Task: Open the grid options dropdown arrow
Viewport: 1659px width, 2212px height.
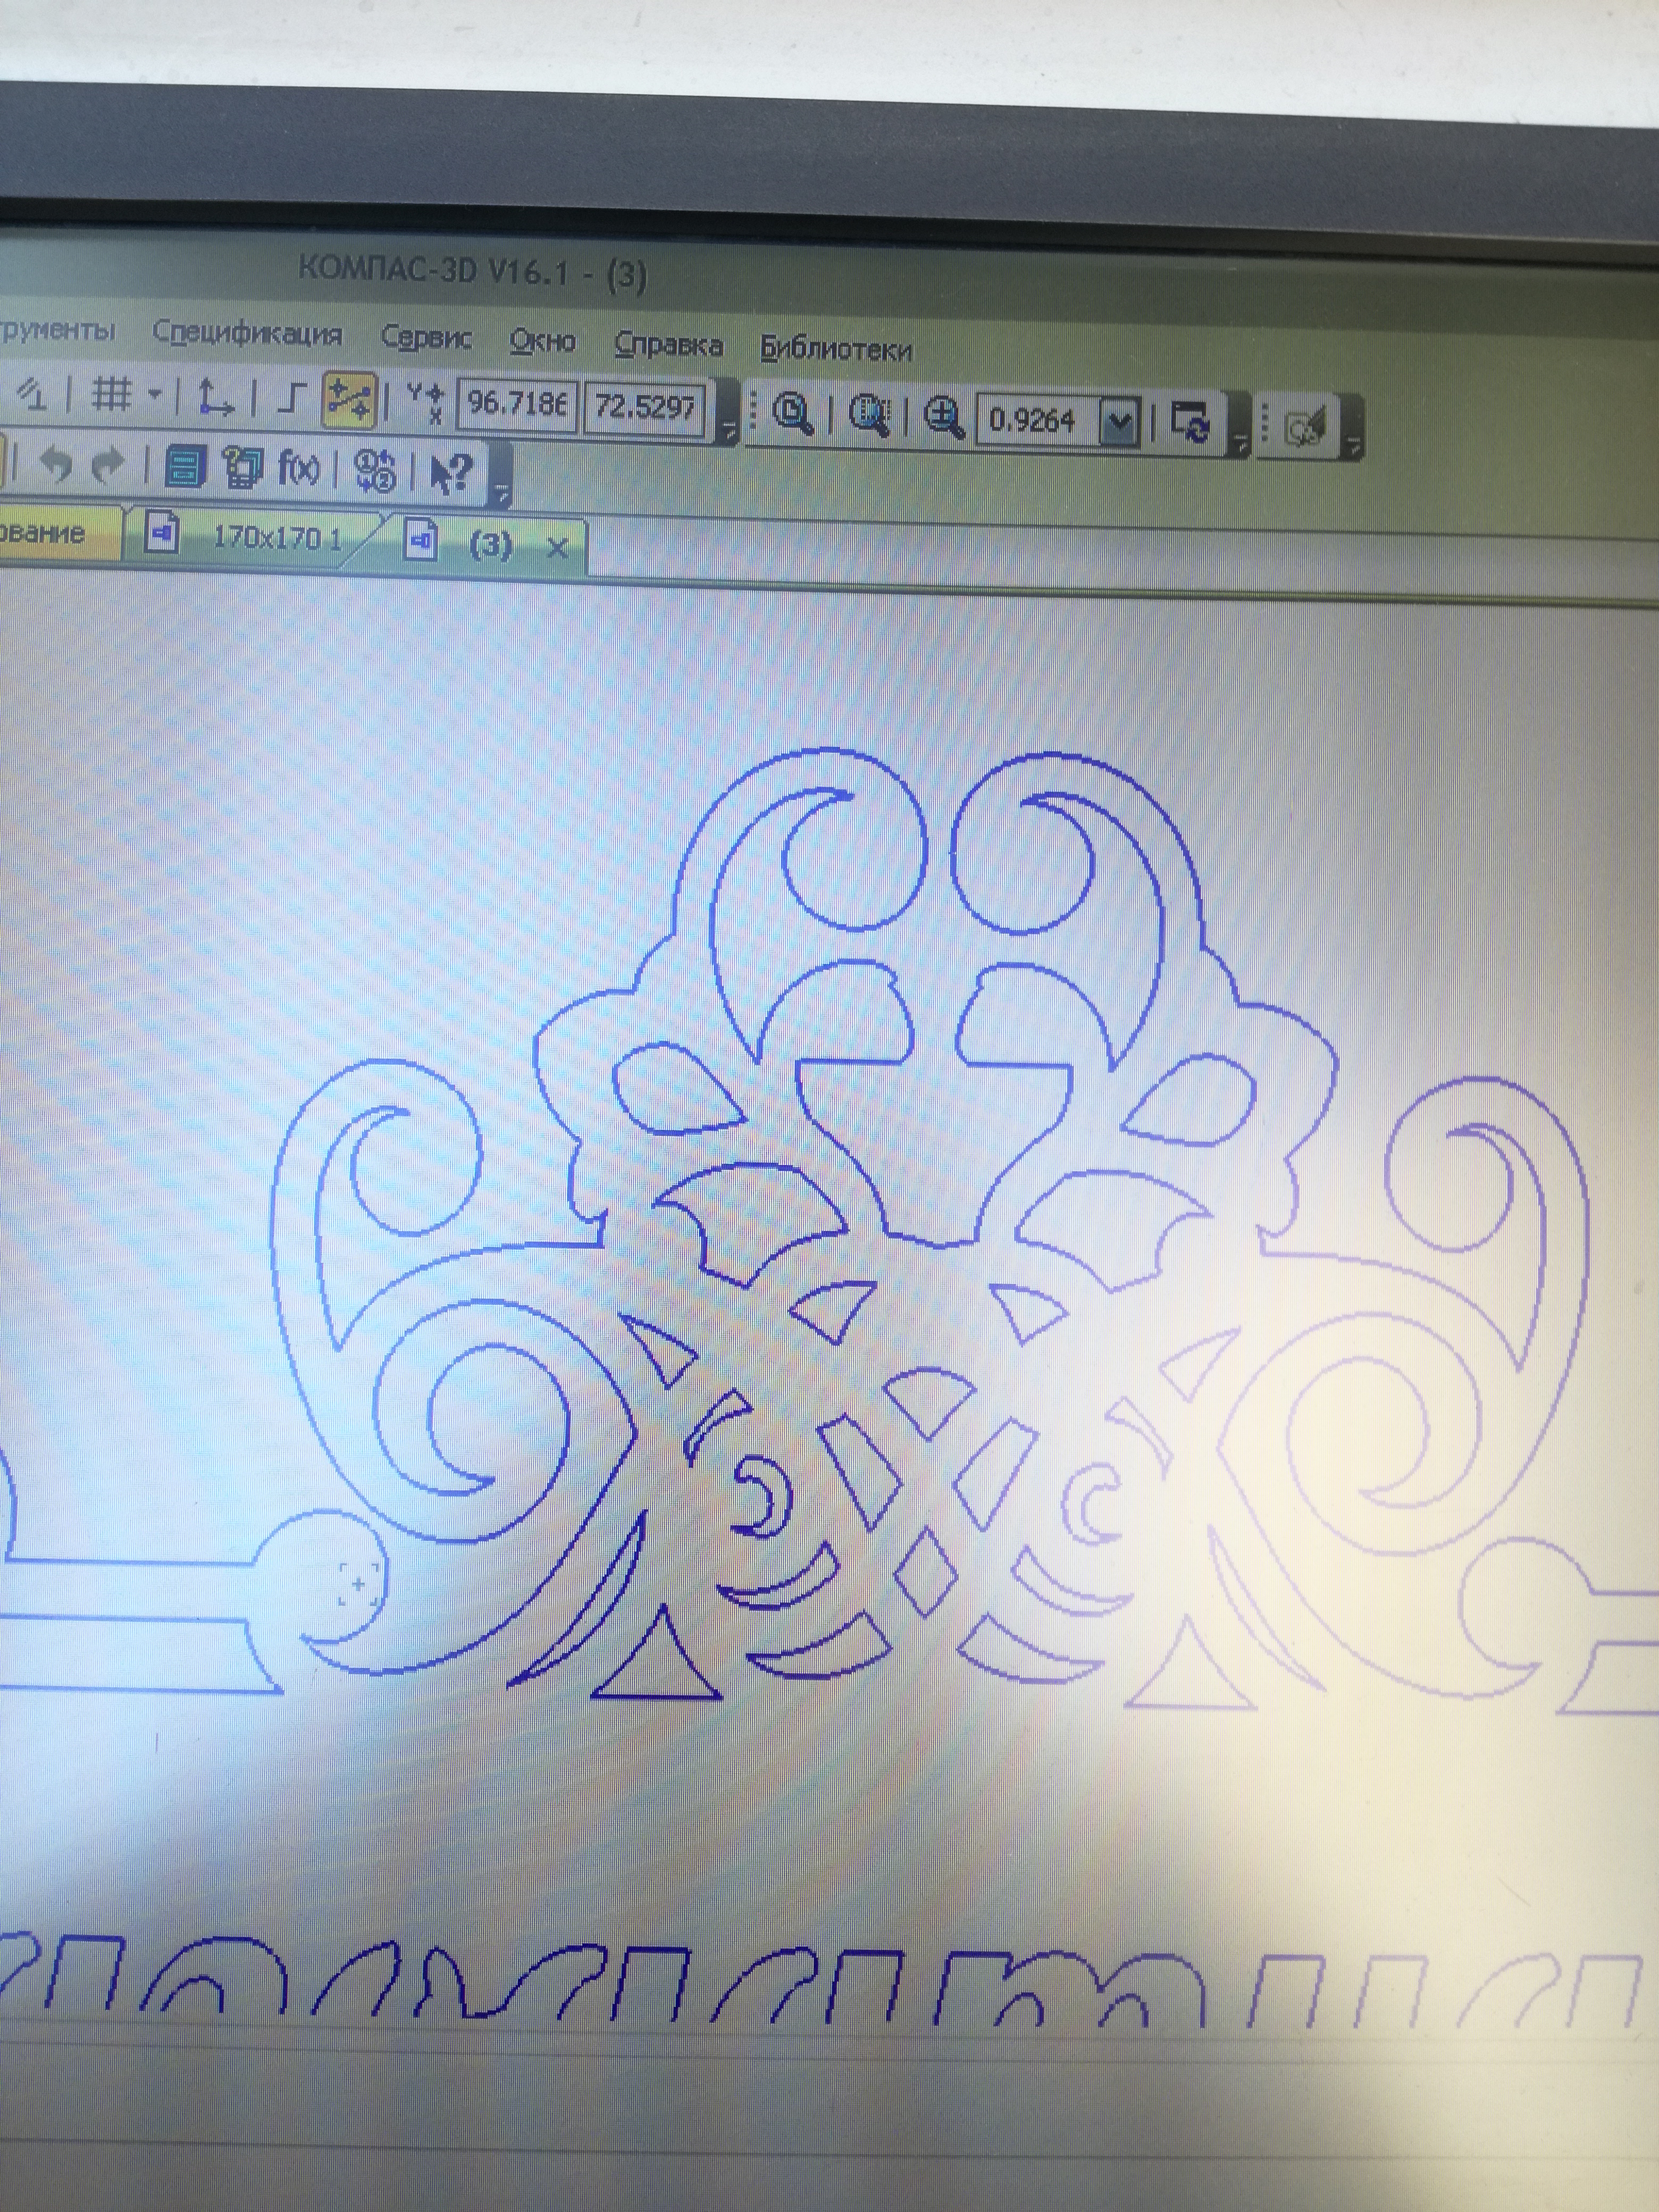Action: [155, 394]
